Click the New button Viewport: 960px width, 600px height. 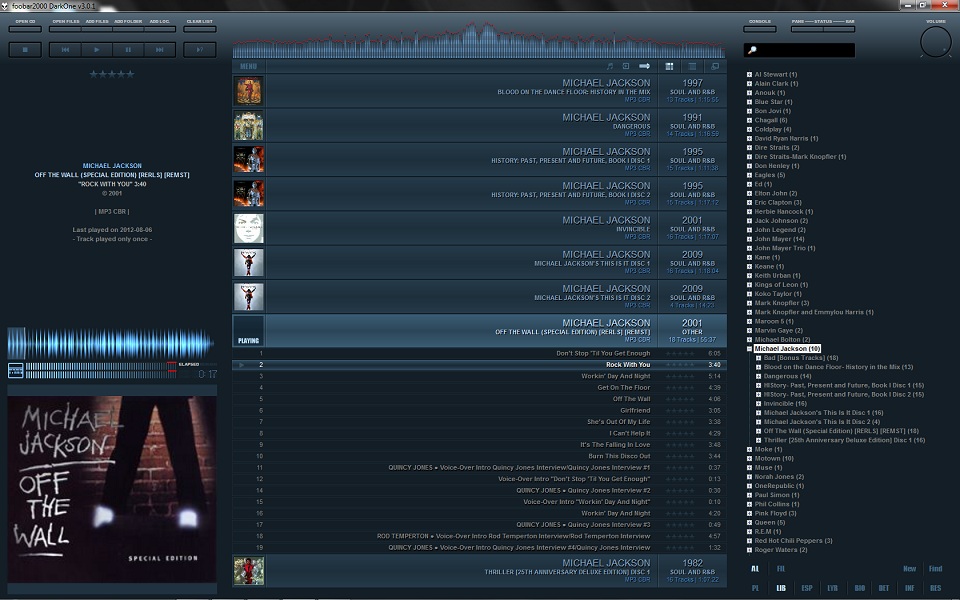click(x=909, y=569)
